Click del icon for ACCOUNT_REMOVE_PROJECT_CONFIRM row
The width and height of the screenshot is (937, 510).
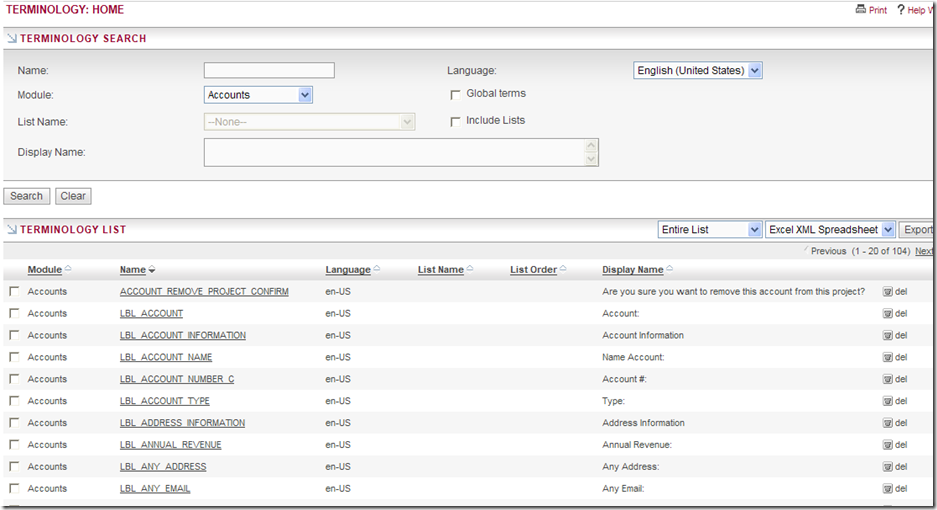887,292
